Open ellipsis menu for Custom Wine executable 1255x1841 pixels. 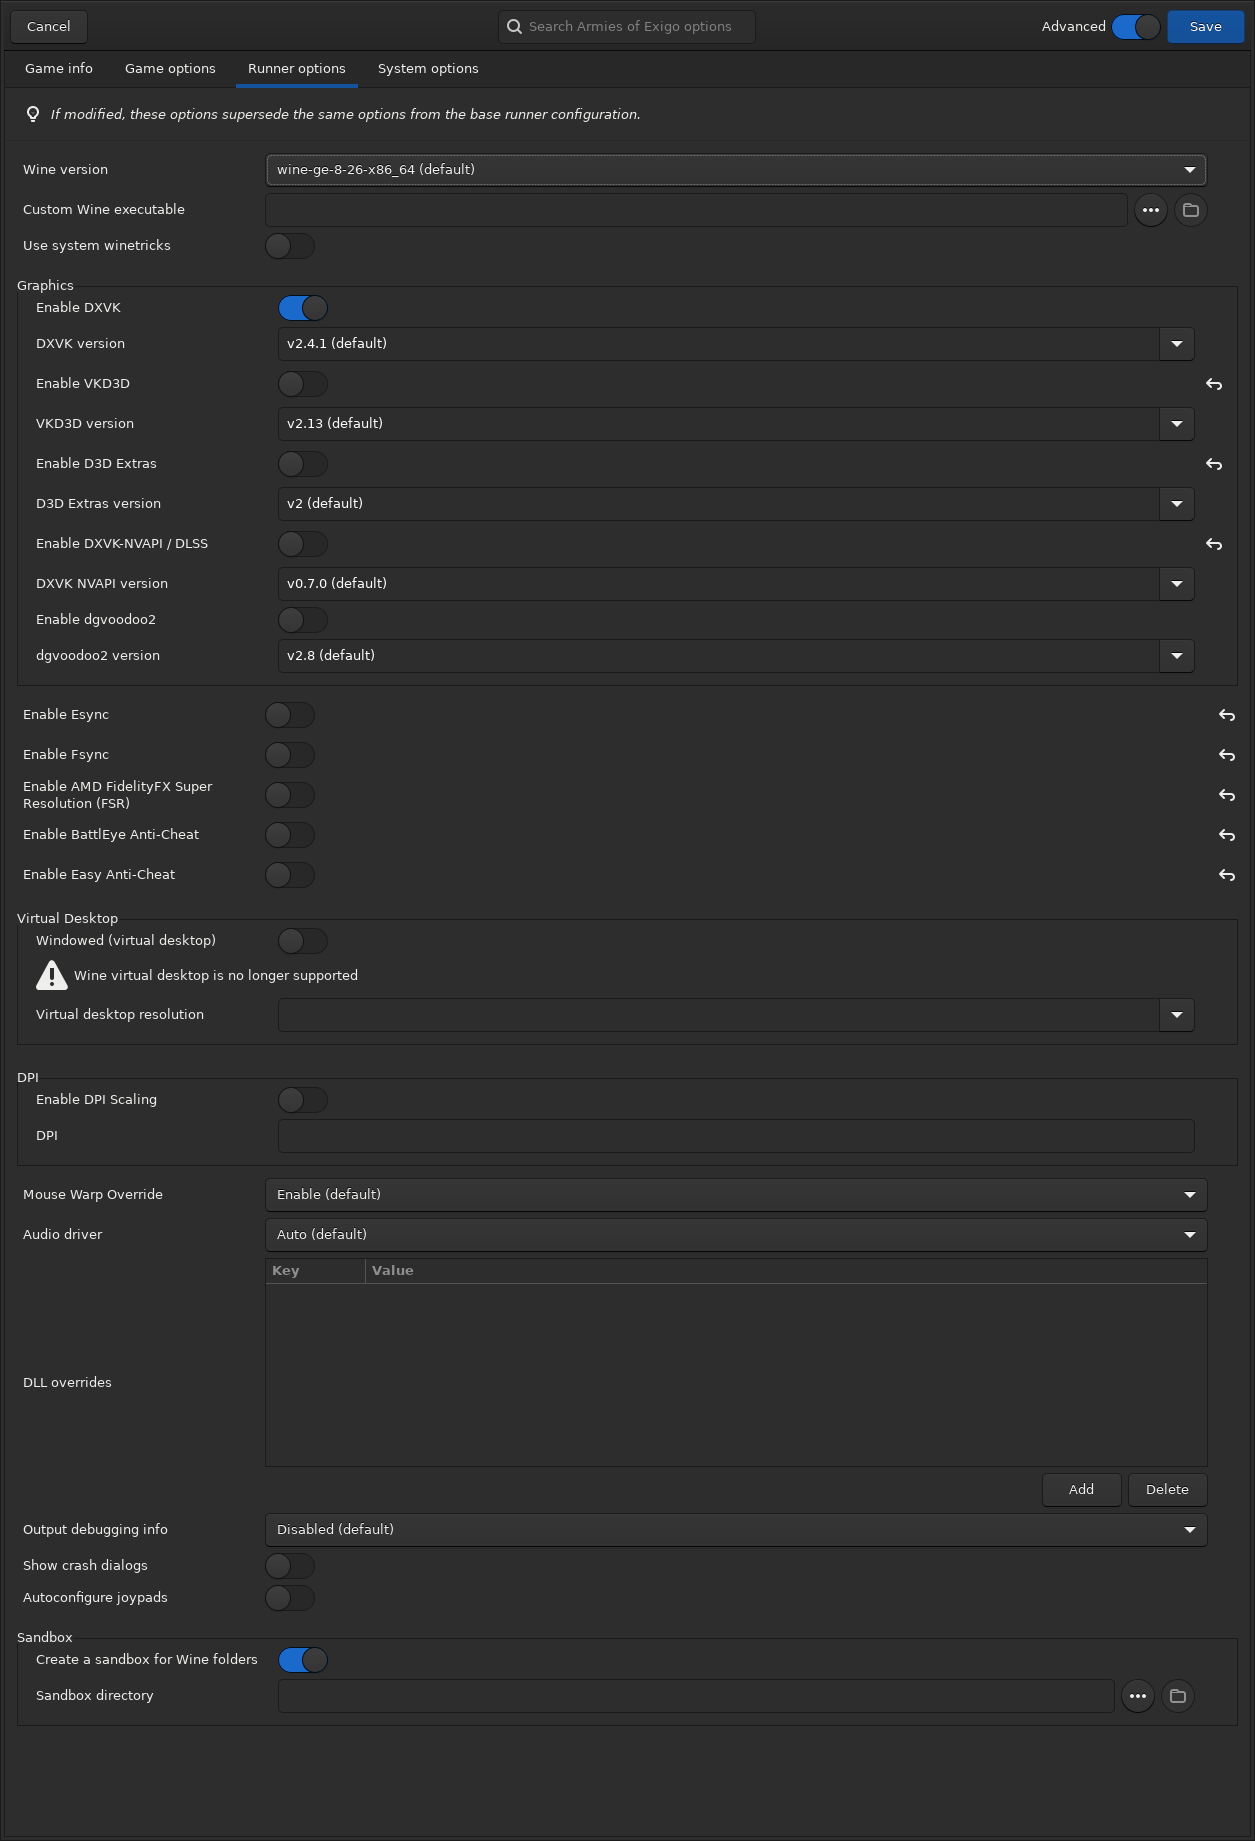(x=1151, y=210)
